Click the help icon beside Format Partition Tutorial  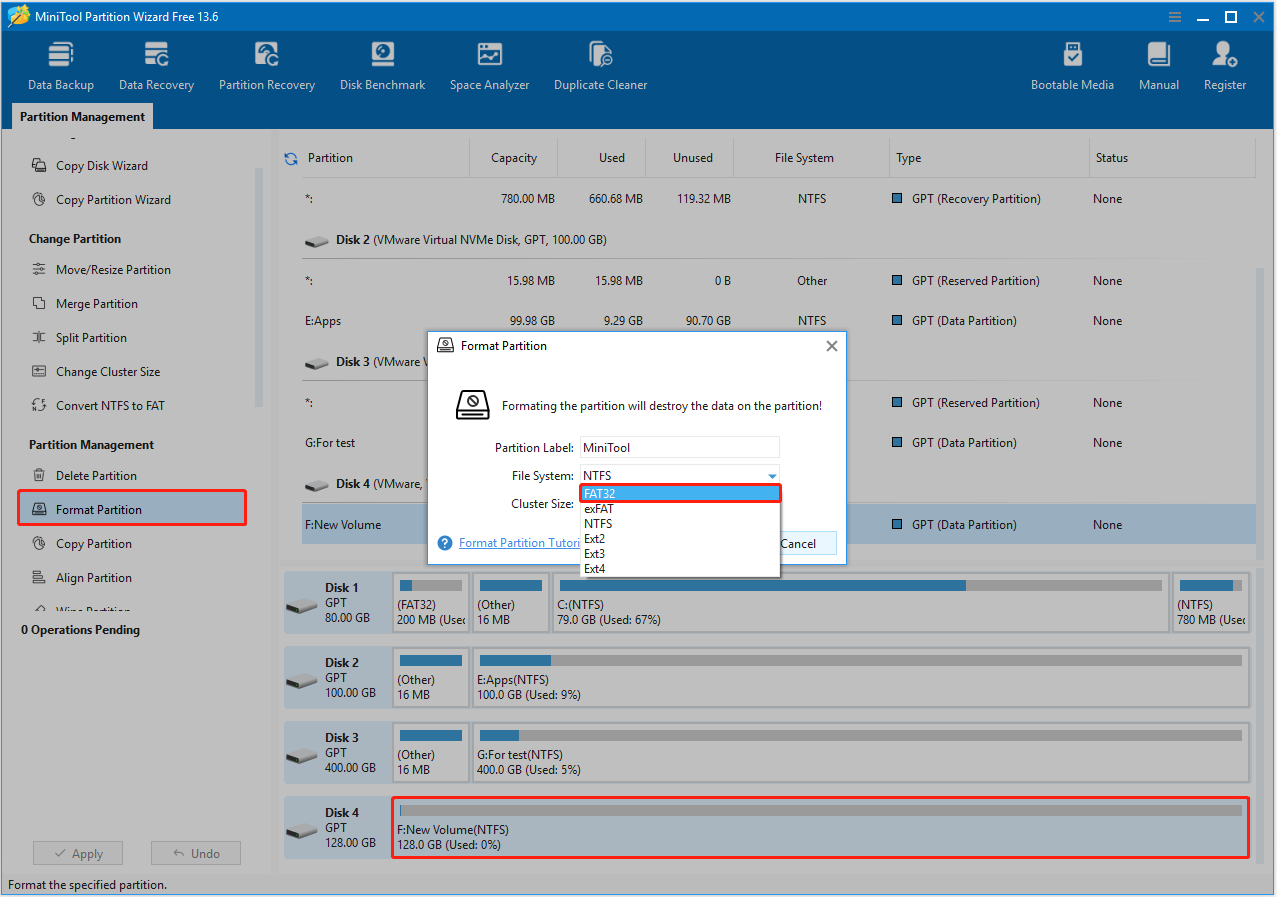pos(446,543)
